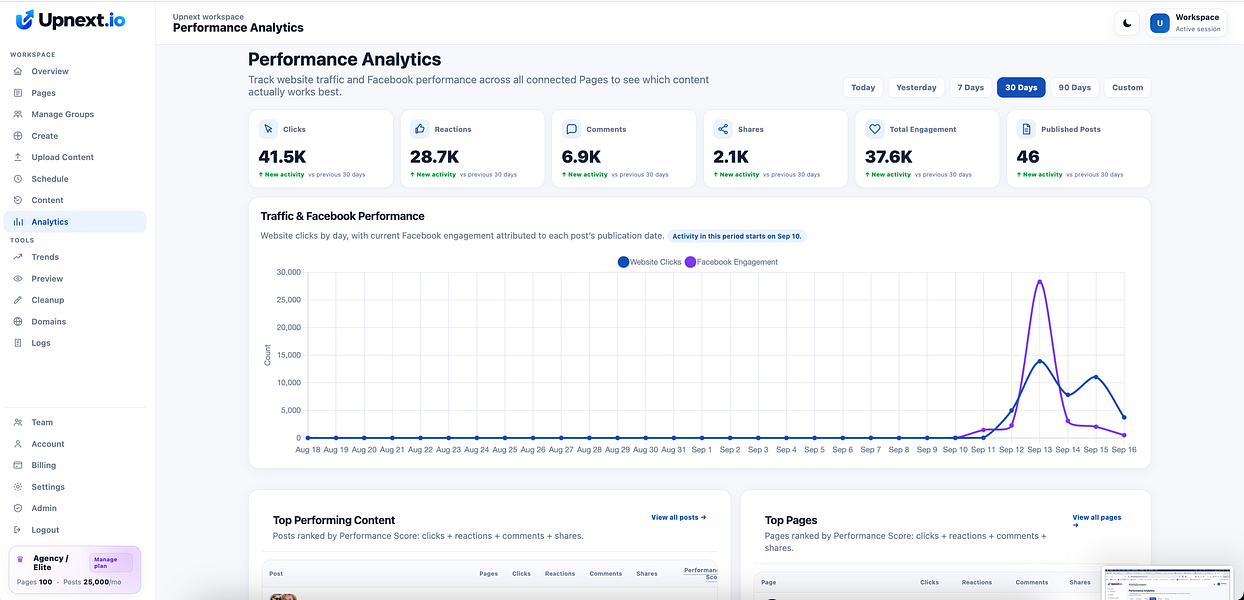Click the Comments speech-bubble icon
Screen dimensions: 1244x600
[571, 129]
